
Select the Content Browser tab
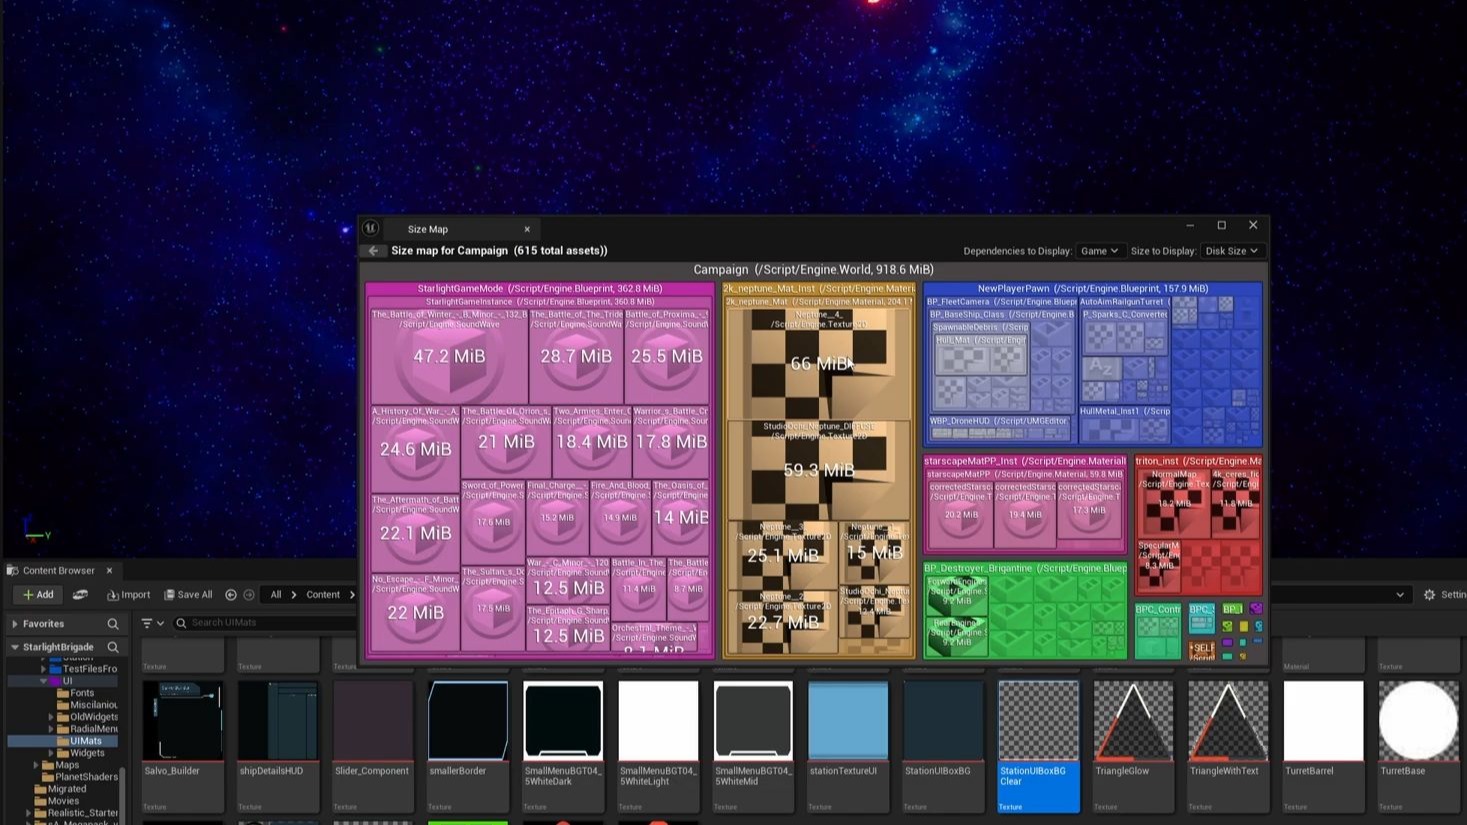59,571
